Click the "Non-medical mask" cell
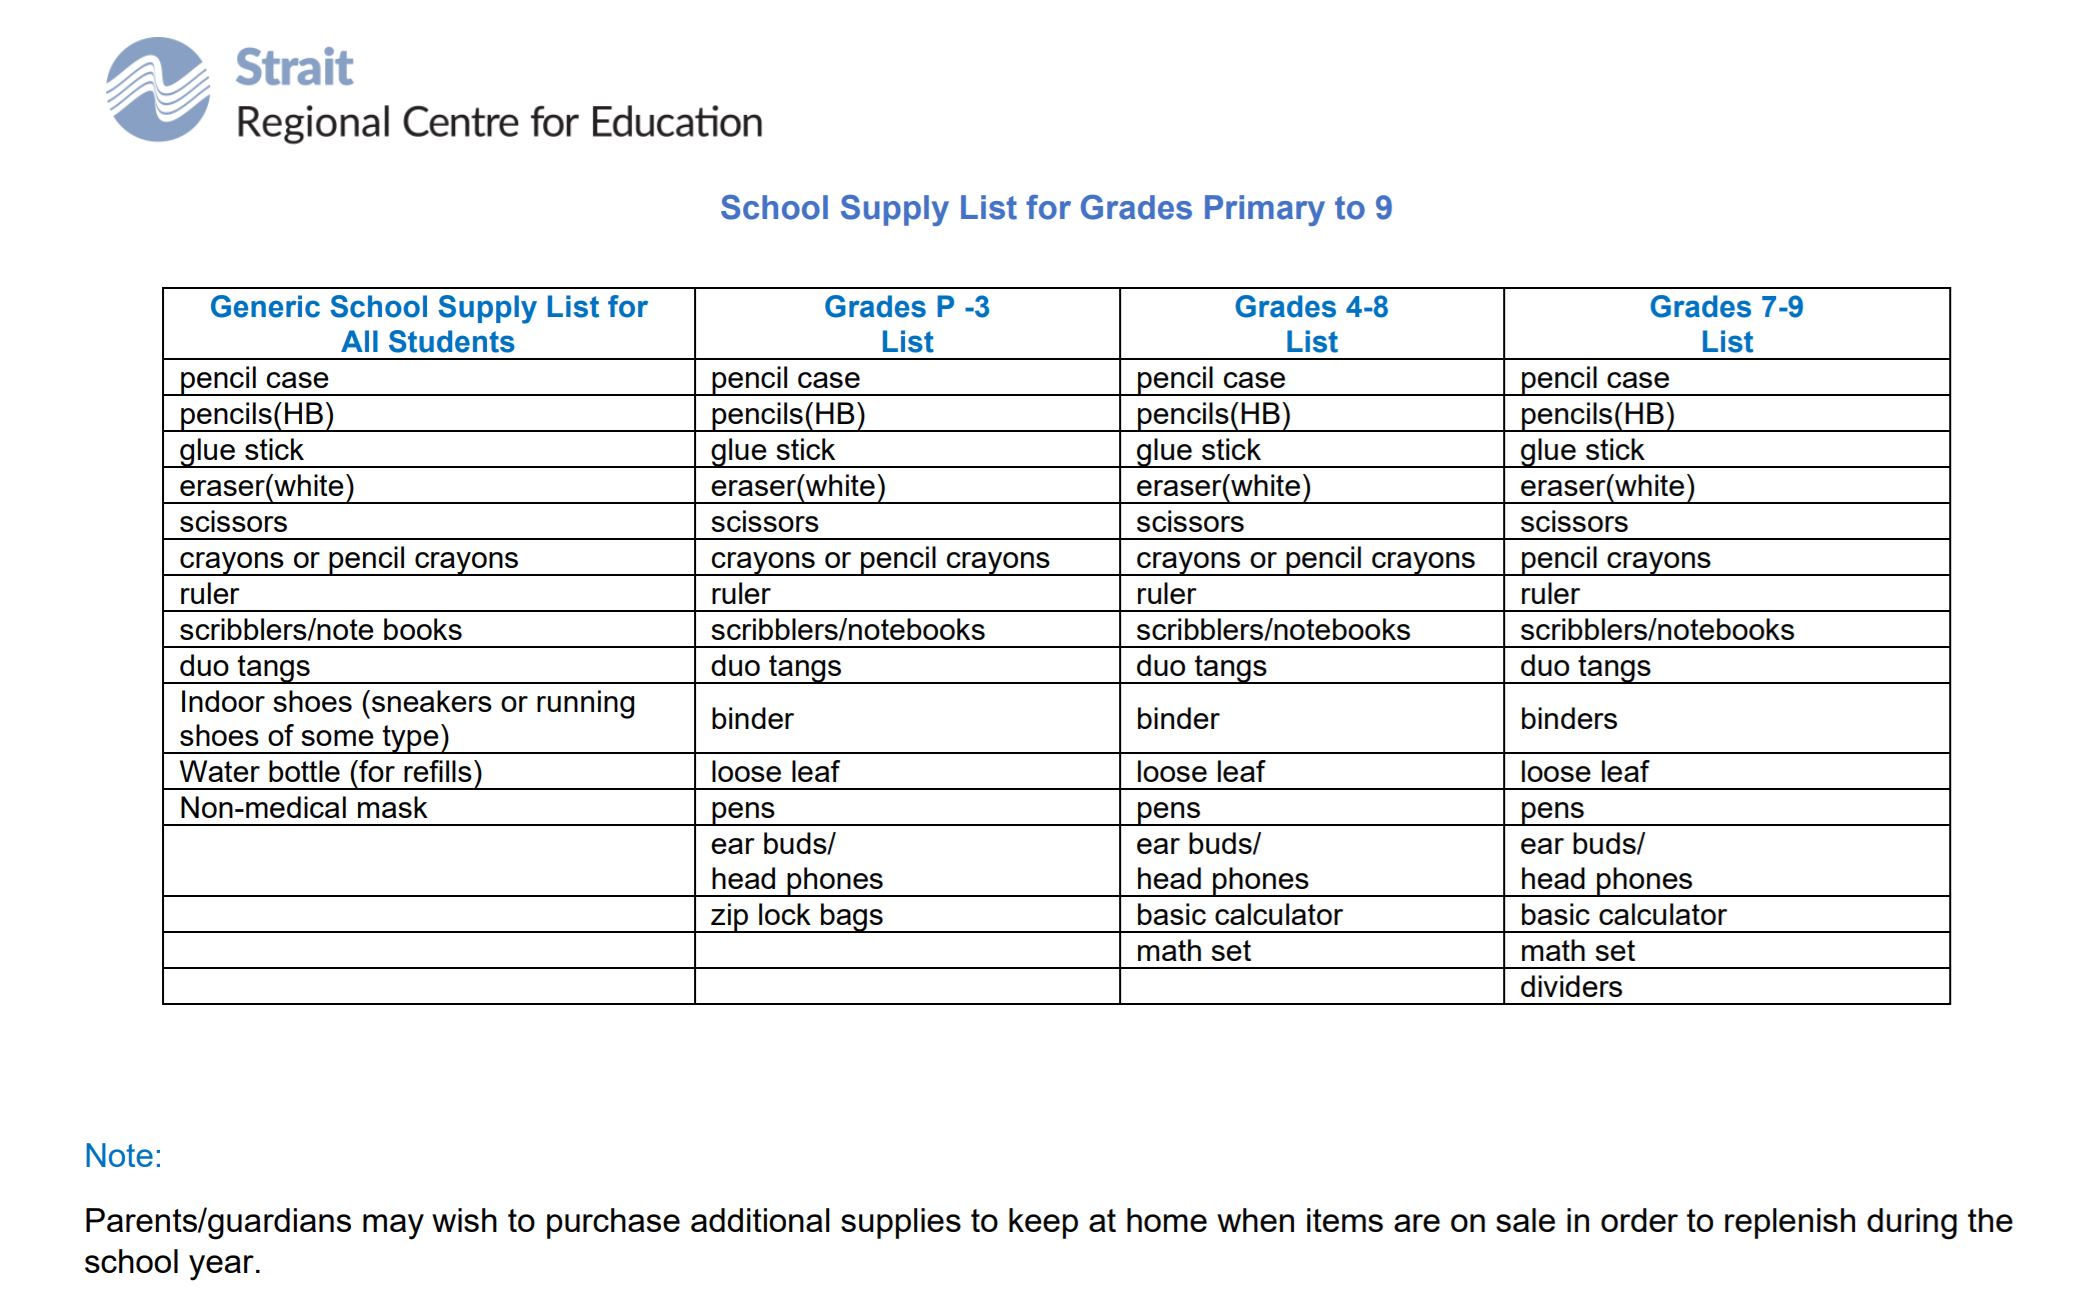The width and height of the screenshot is (2096, 1307). click(303, 808)
